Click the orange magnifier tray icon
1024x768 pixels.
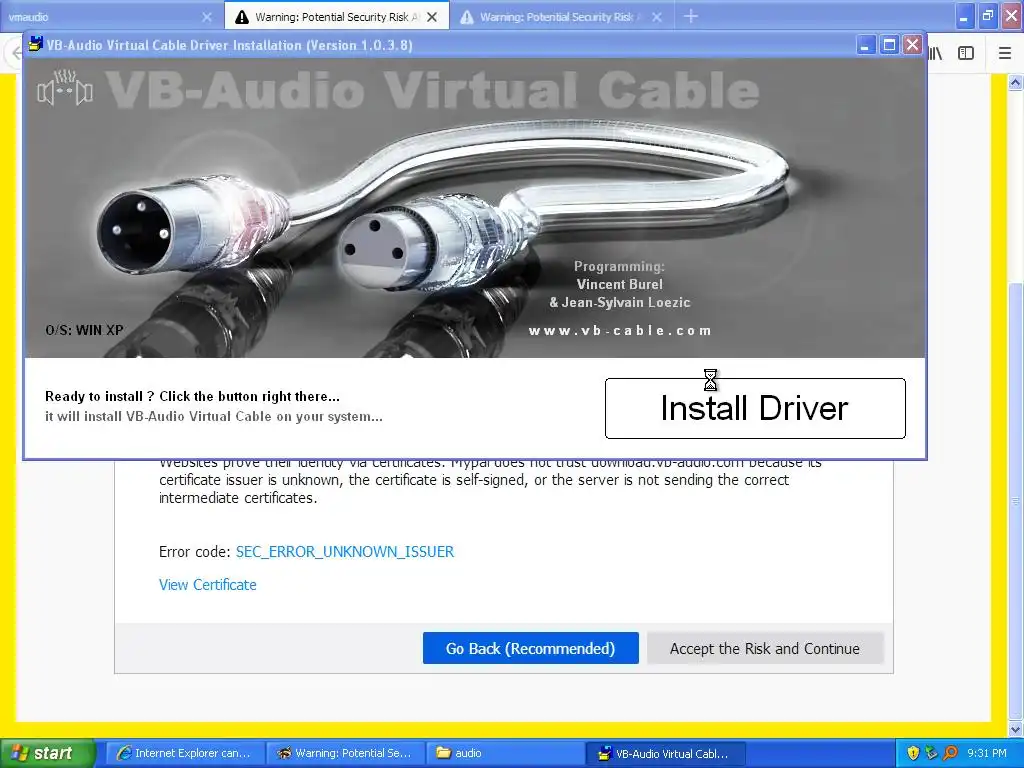click(950, 753)
